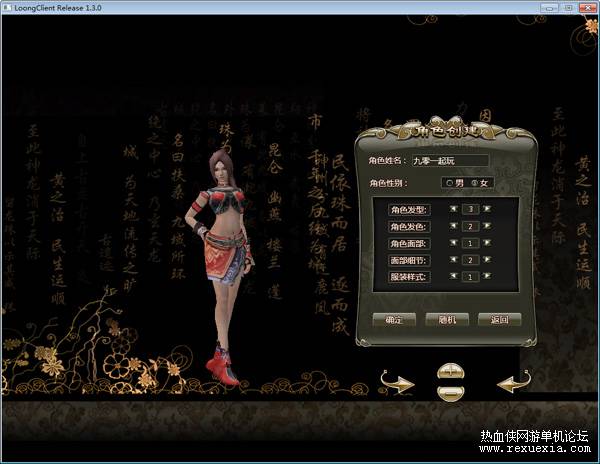Click the 面部细节 value box showing 2
Screen dimensions: 600x464
point(471,260)
